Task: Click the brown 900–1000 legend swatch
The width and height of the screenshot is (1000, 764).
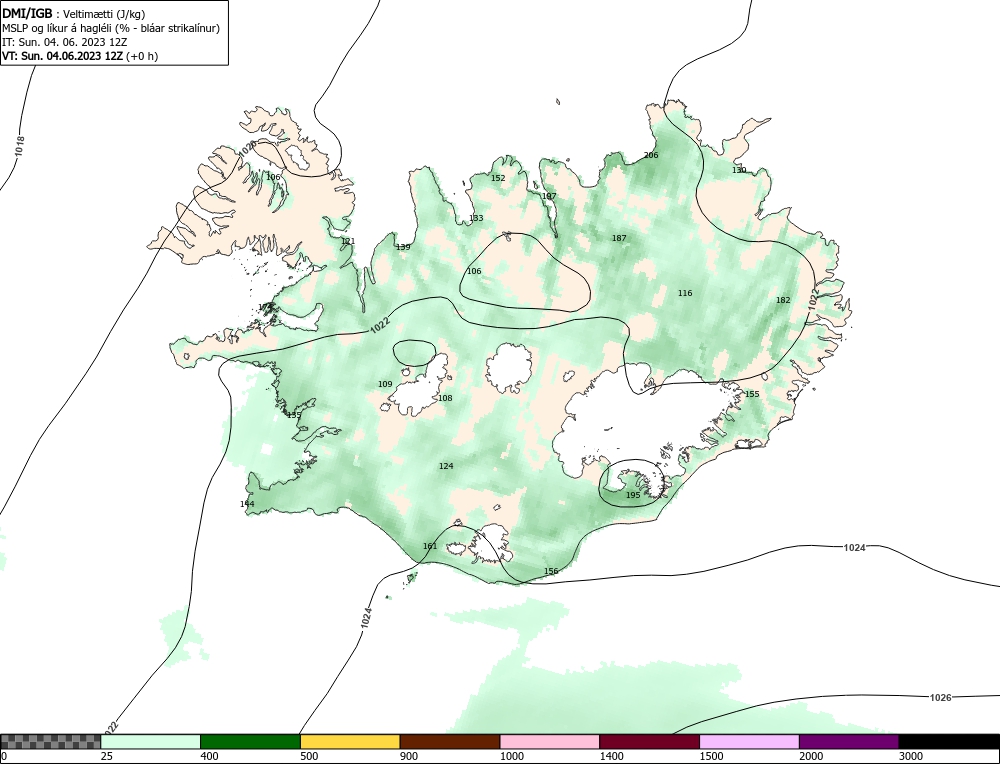Action: pos(450,742)
